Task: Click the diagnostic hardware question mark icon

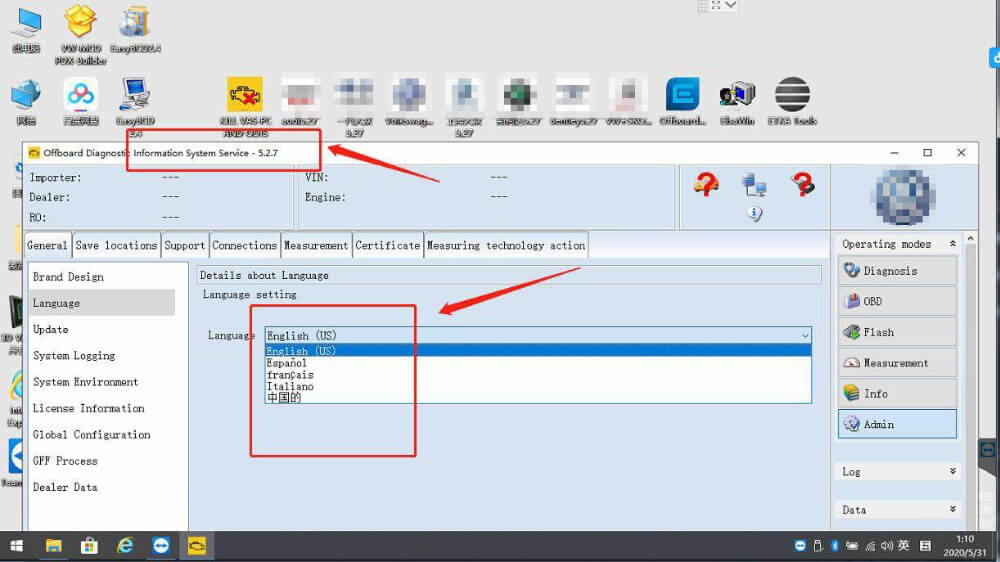Action: [x=802, y=185]
